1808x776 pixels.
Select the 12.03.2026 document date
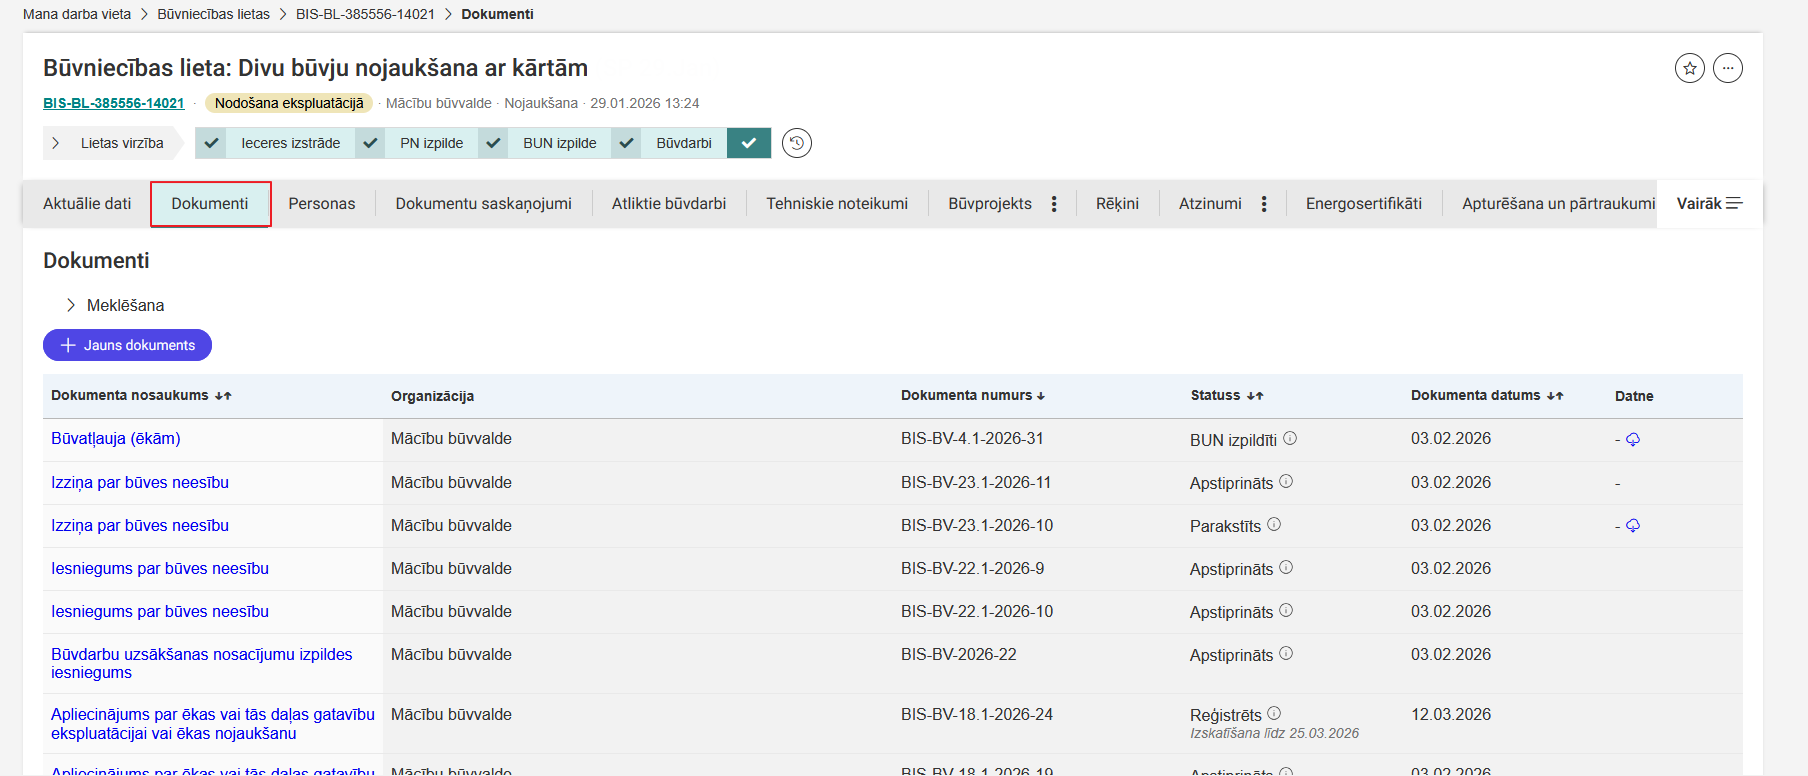(1451, 714)
